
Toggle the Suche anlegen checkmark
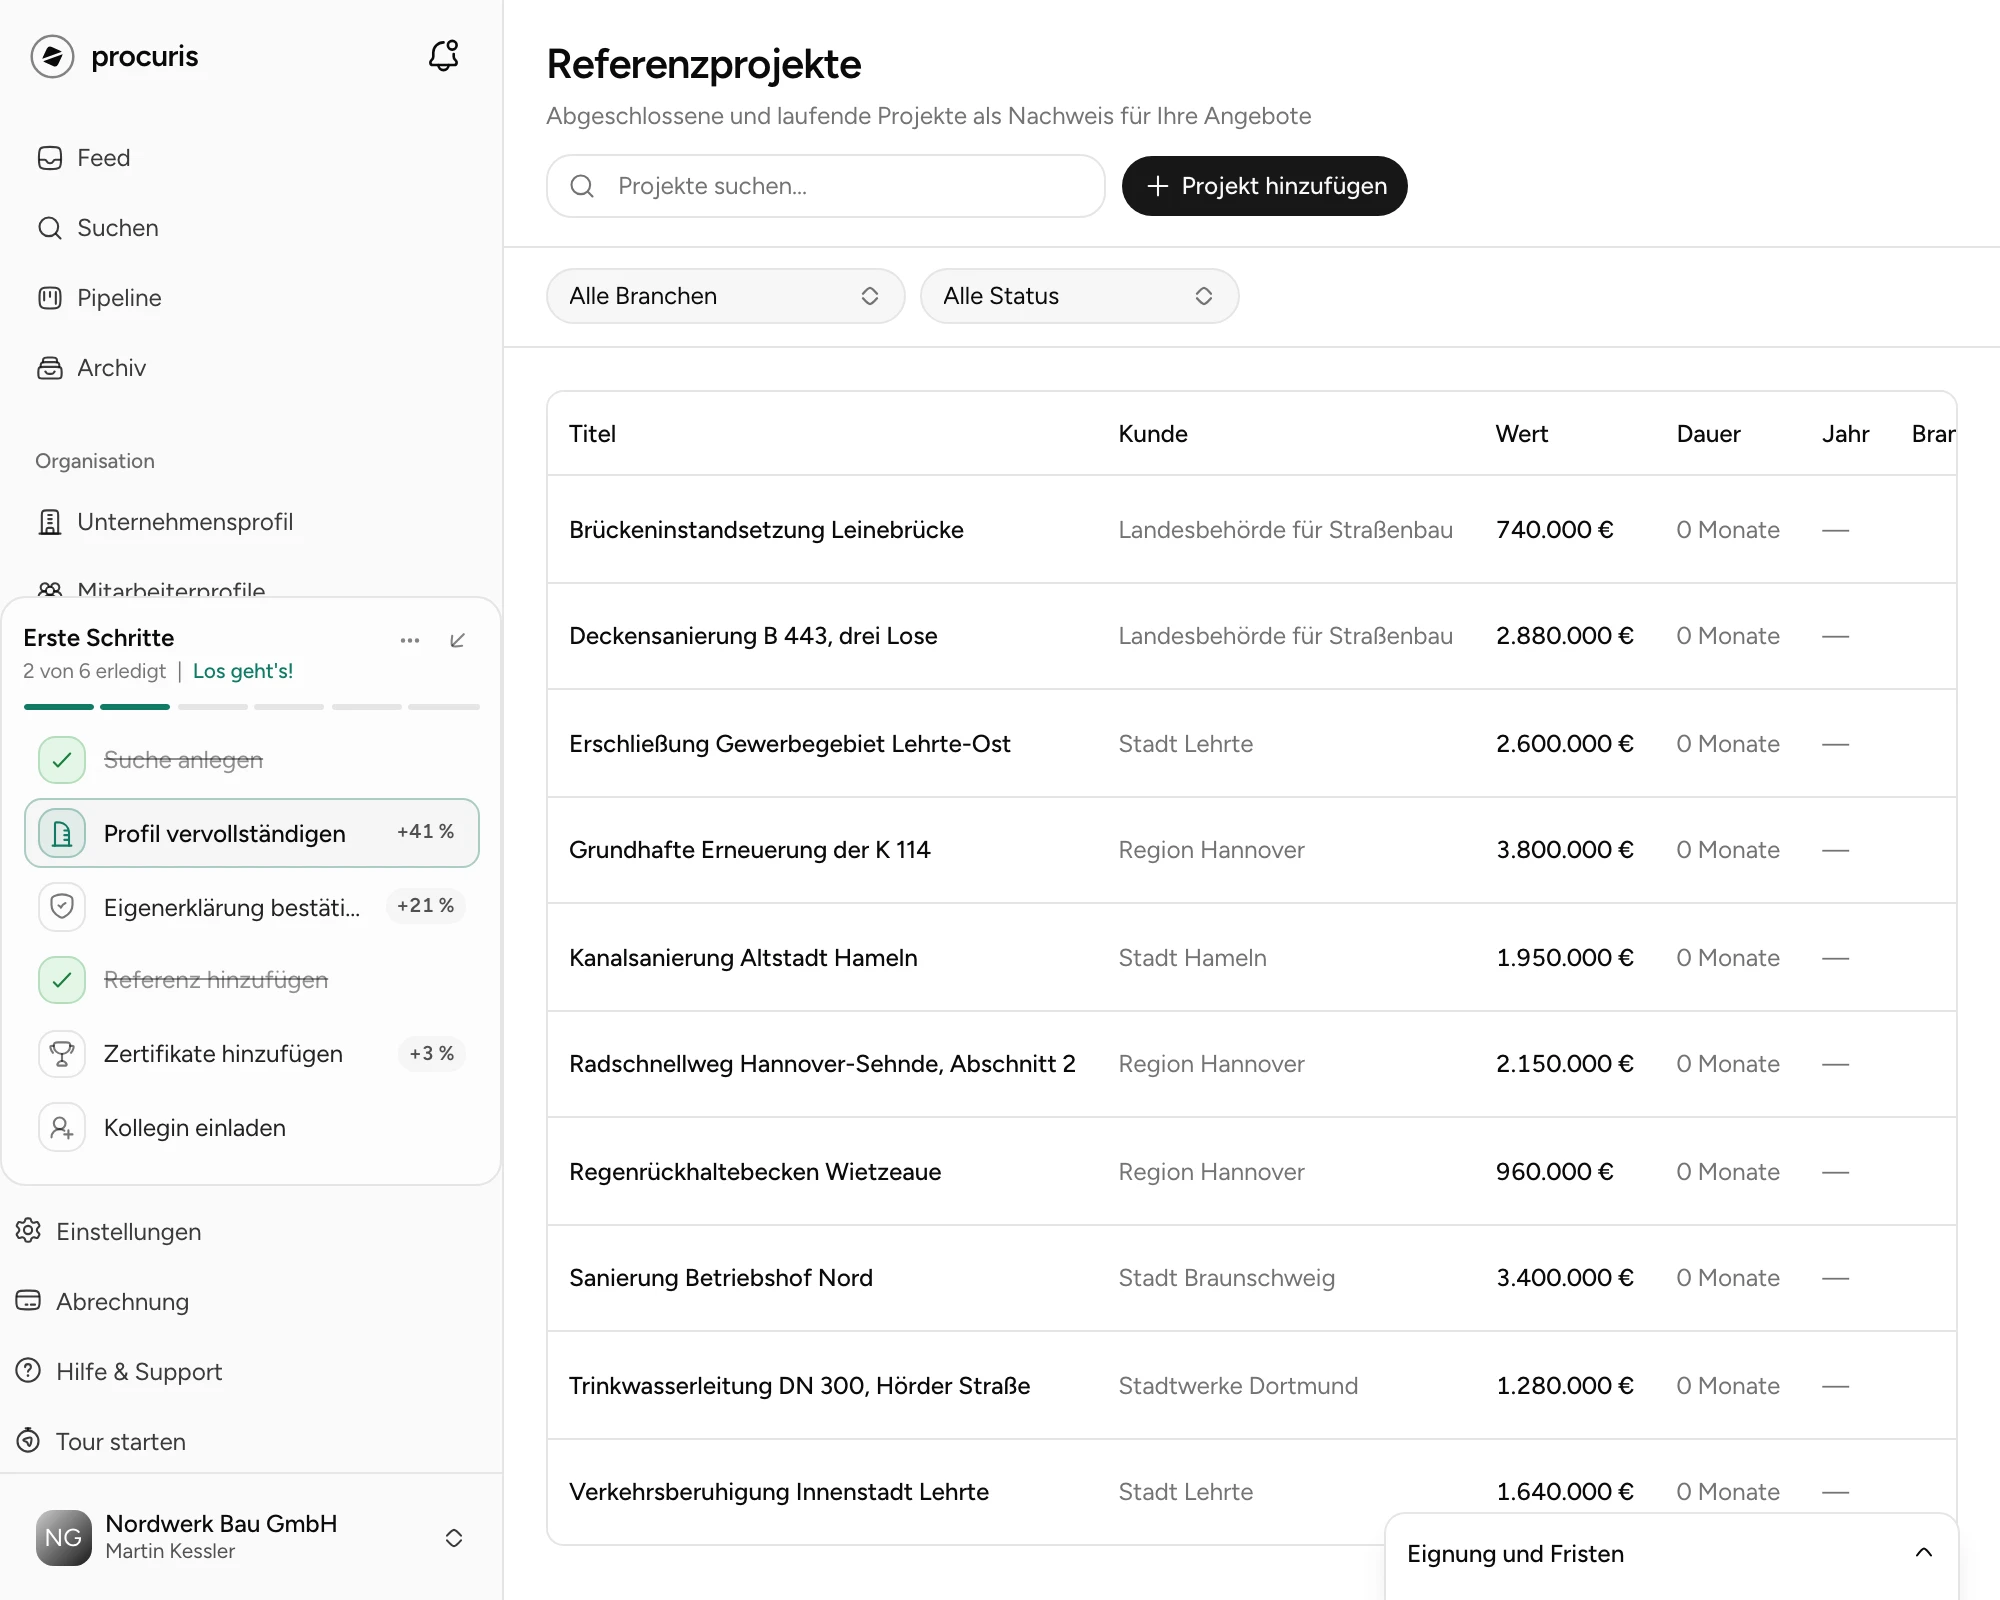[62, 760]
